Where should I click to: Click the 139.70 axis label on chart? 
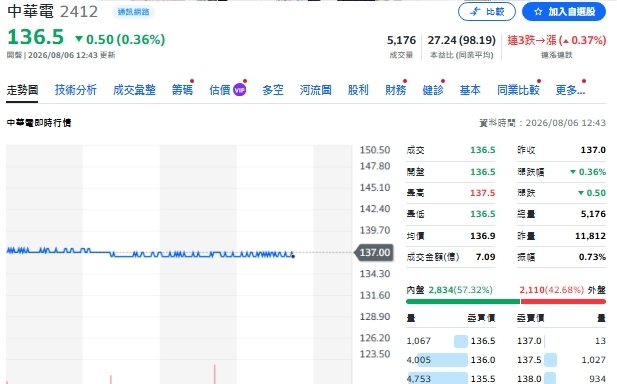(x=375, y=230)
